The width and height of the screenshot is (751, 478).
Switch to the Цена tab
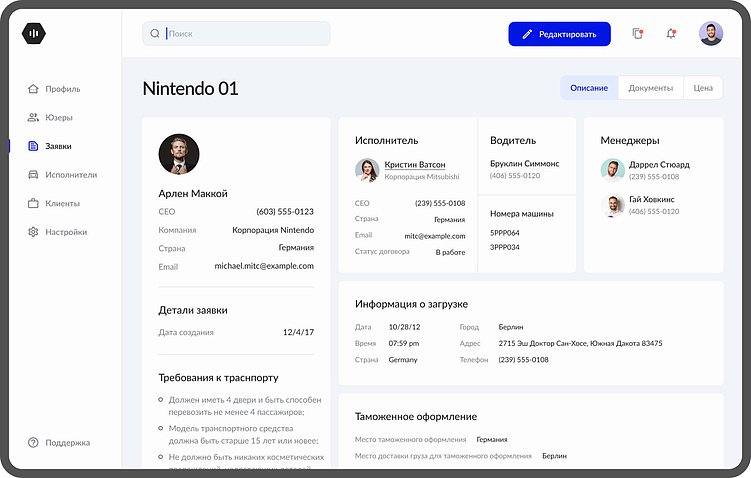point(703,88)
